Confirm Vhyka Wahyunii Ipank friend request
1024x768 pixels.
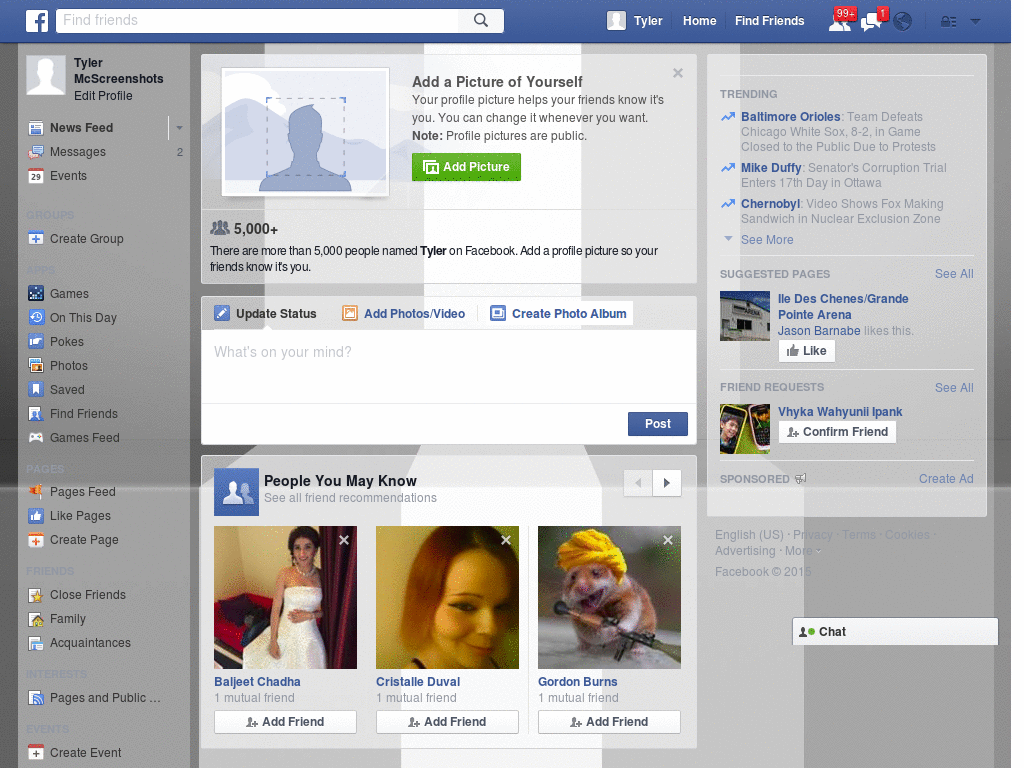pyautogui.click(x=837, y=432)
